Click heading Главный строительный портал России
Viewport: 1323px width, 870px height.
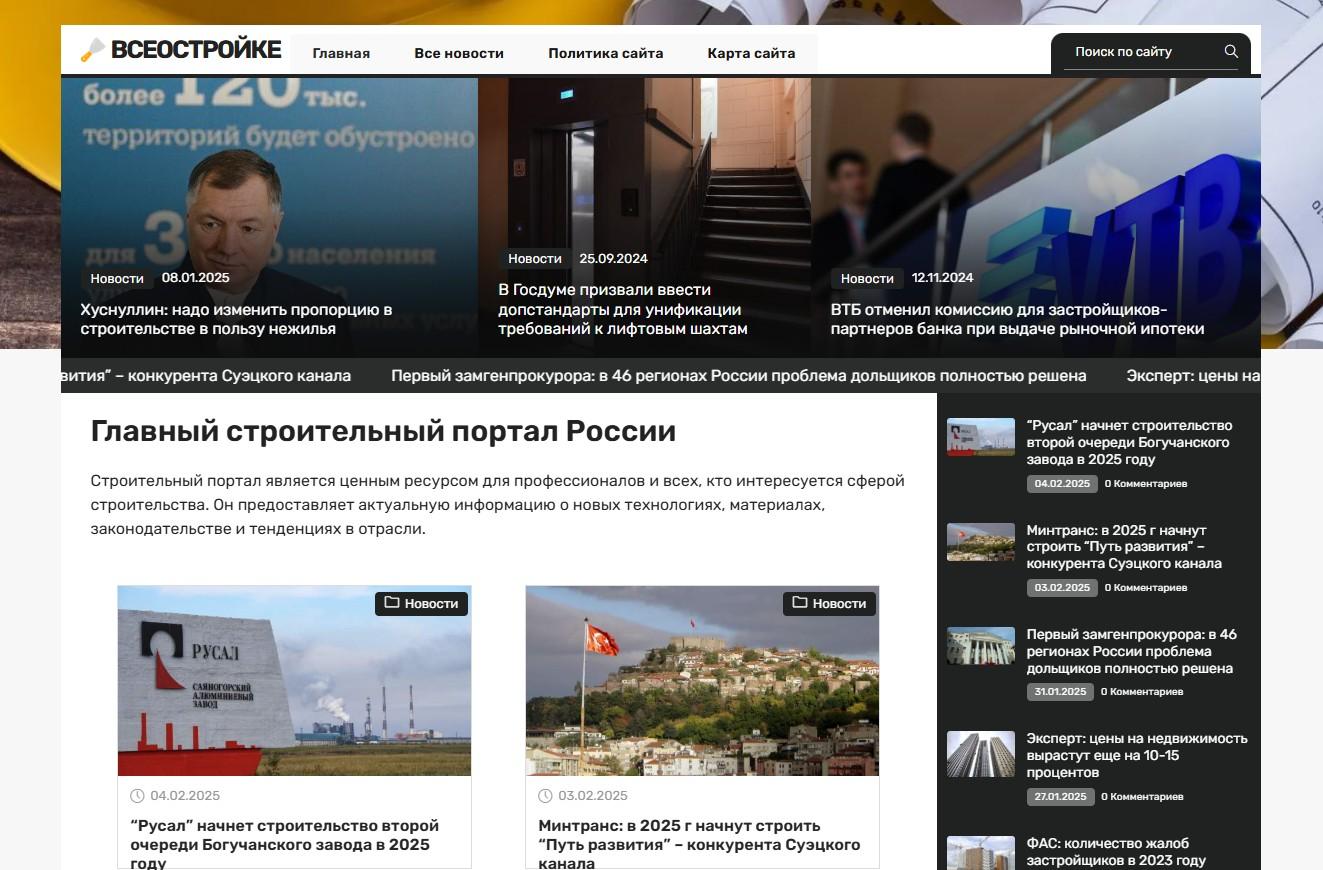pyautogui.click(x=383, y=431)
